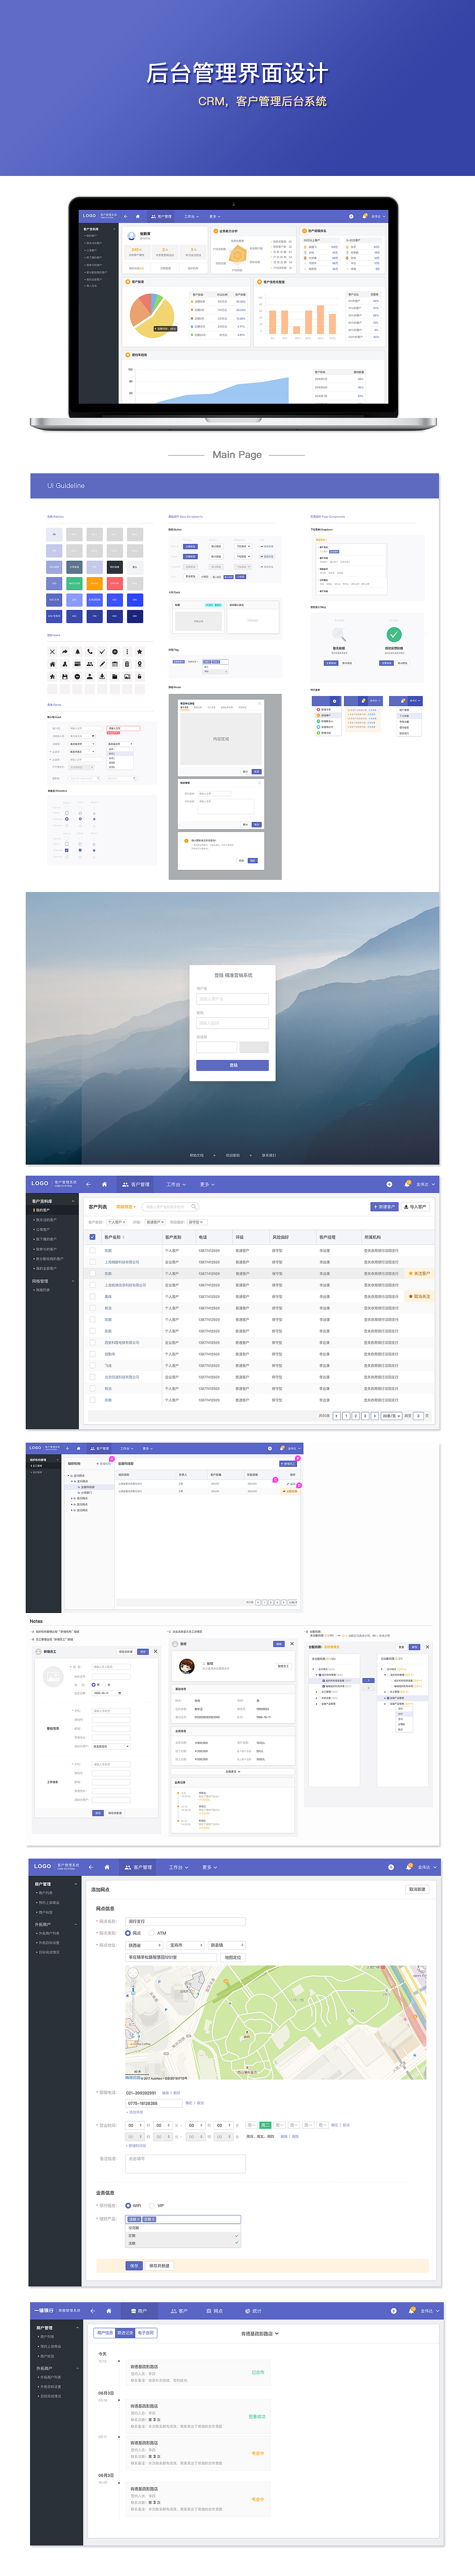Image resolution: width=475 pixels, height=2576 pixels.
Task: Open notification bell in 添加网点 screen header
Action: tap(408, 1867)
